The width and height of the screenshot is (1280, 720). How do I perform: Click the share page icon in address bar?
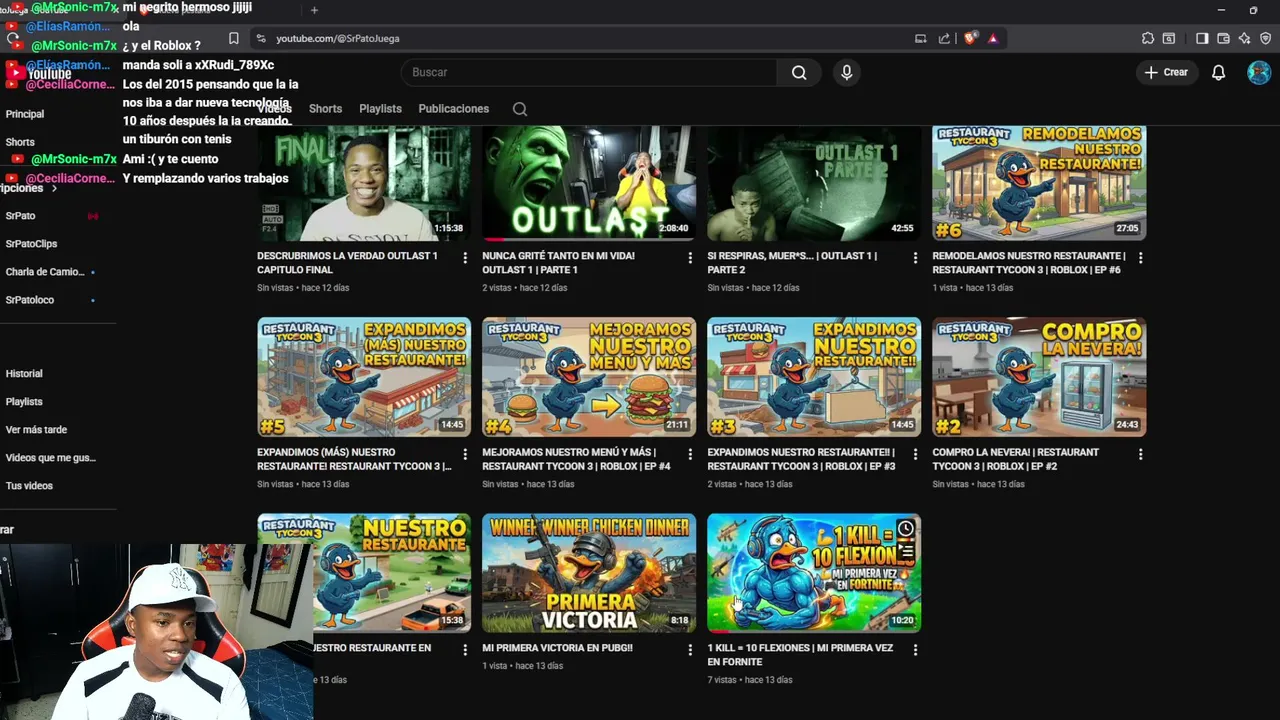coord(944,38)
